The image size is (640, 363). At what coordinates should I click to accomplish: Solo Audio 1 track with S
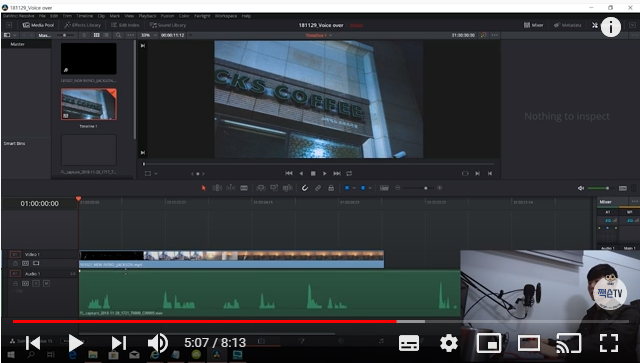(x=36, y=283)
